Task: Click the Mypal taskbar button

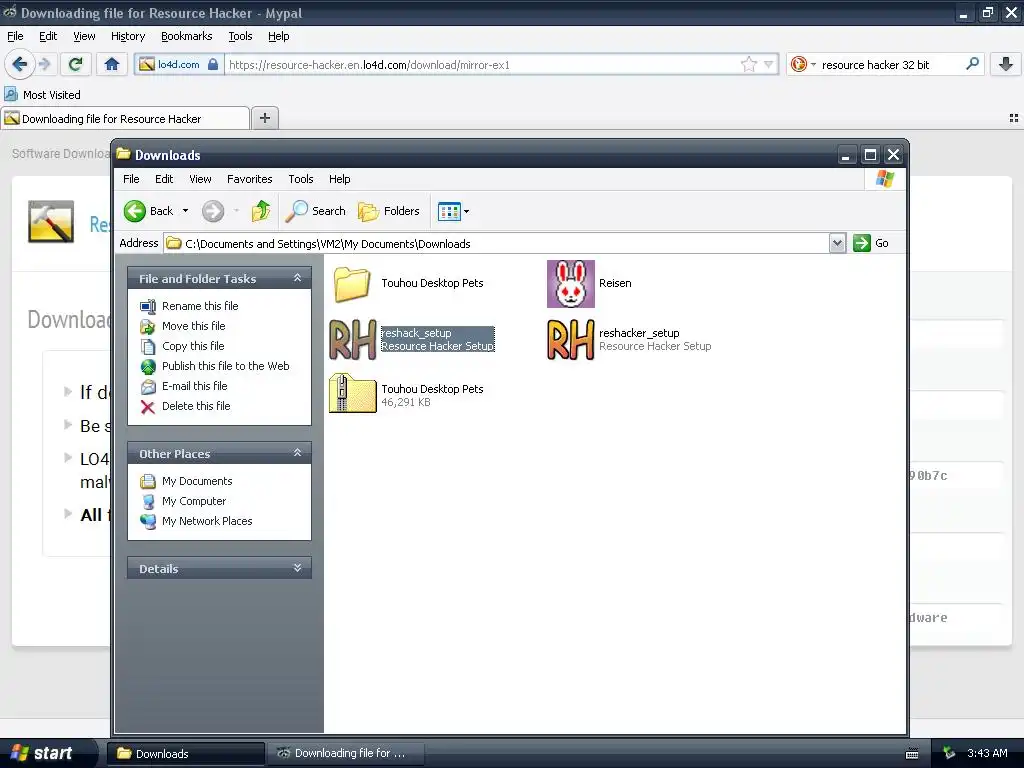Action: tap(345, 754)
